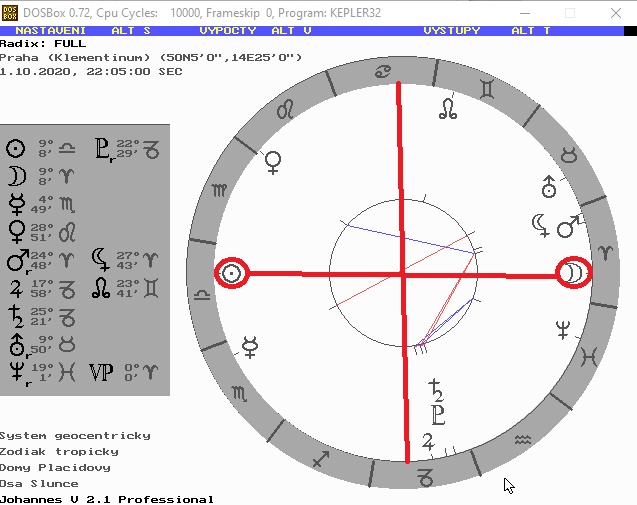Select the Neptune glyph inside the chart wheel
This screenshot has height=505, width=637.
[563, 330]
